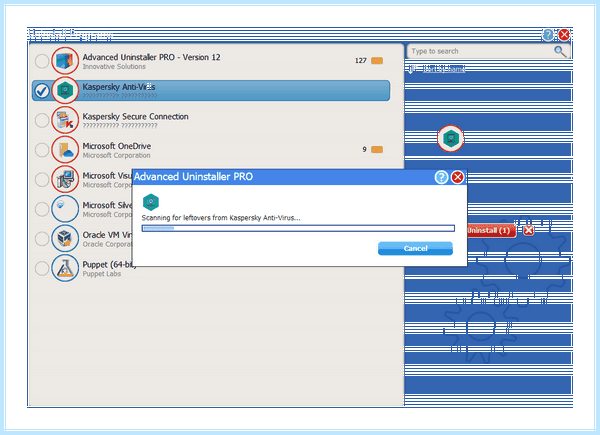The image size is (600, 435).
Task: Click the Microsoft OneDrive folder icon
Action: (x=65, y=150)
